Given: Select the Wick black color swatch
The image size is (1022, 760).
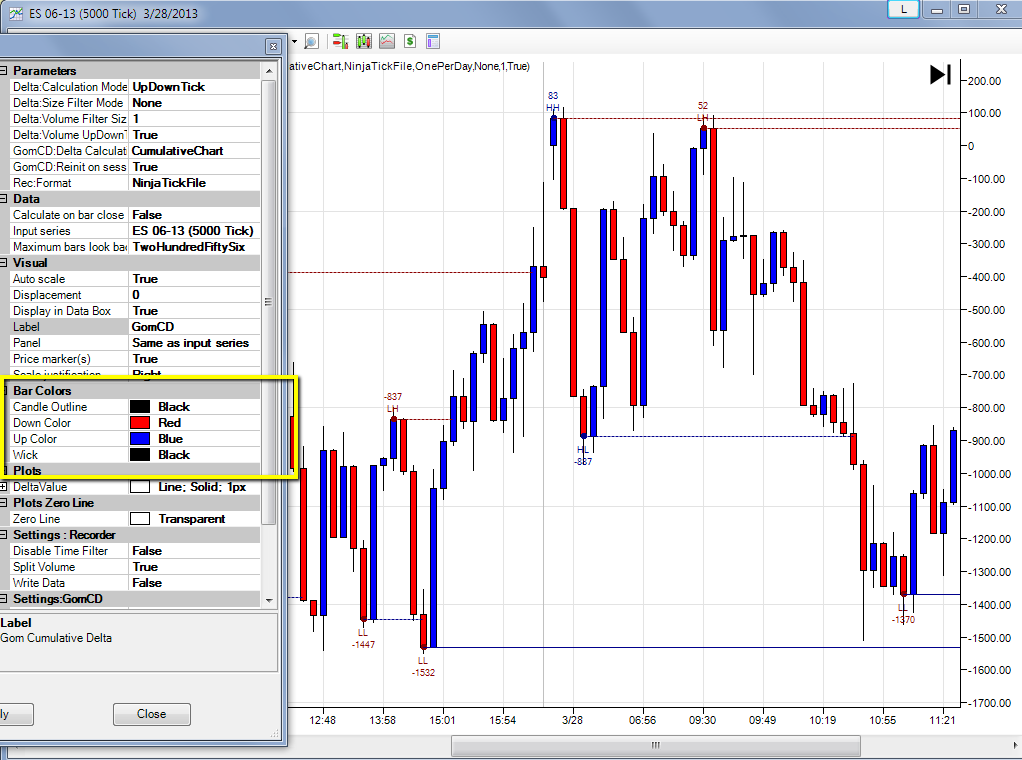Looking at the screenshot, I should pyautogui.click(x=140, y=455).
